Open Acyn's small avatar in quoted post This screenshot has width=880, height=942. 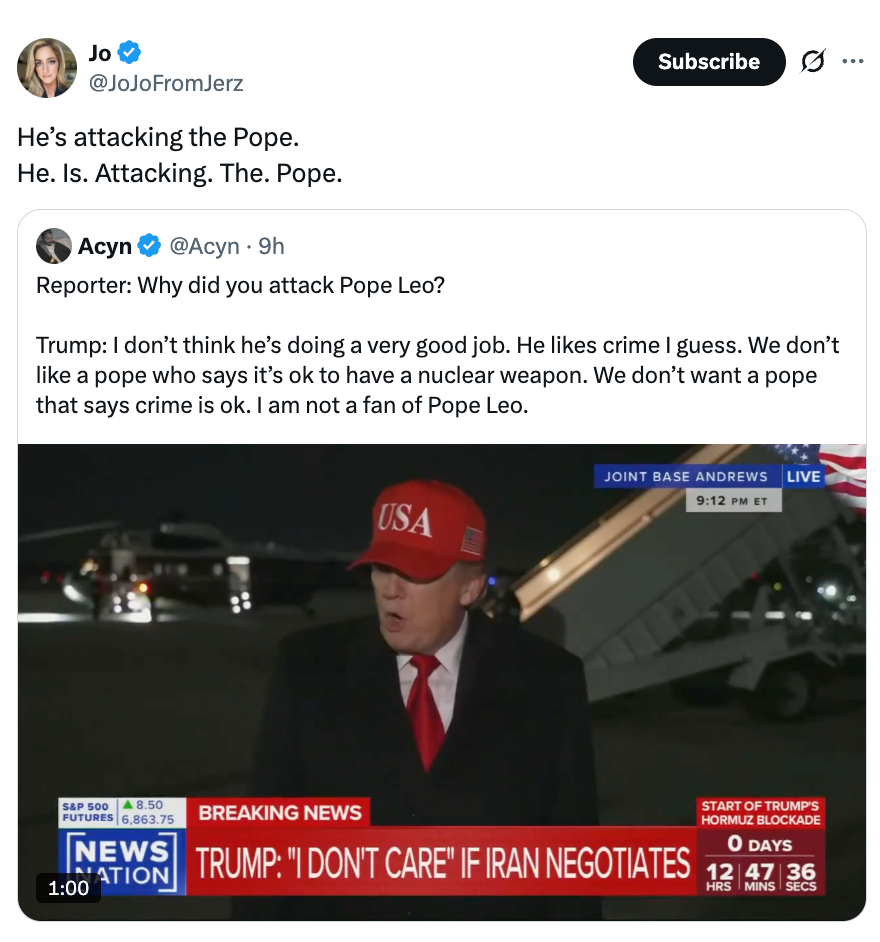click(x=54, y=246)
